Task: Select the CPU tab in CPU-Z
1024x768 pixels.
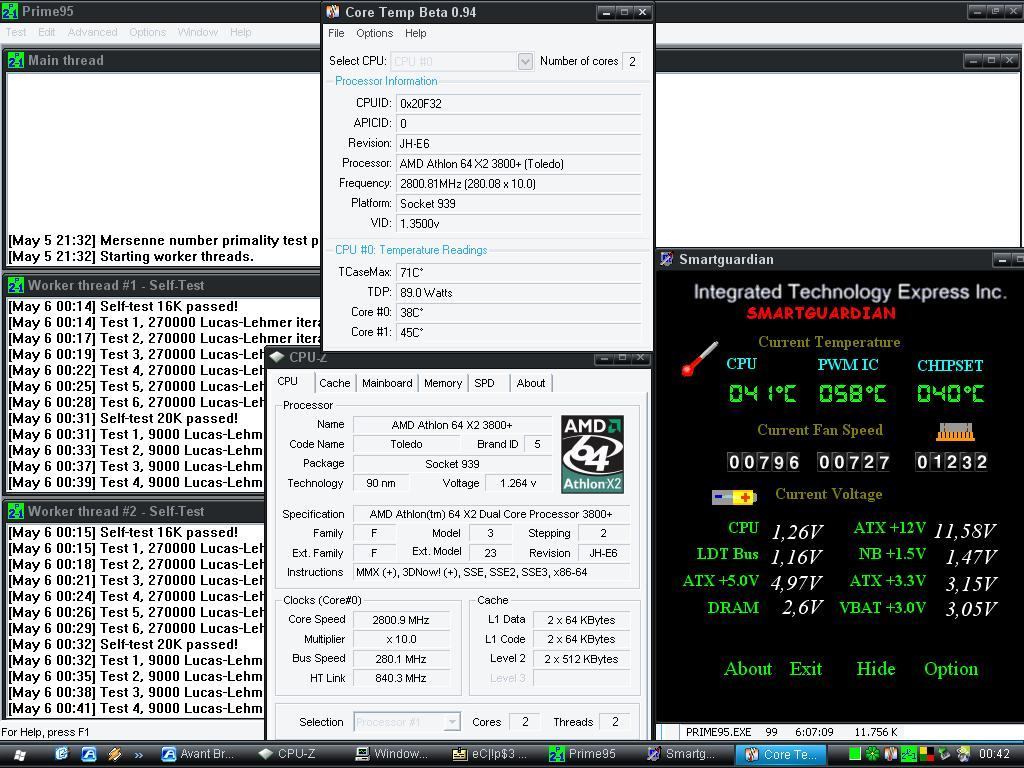Action: [288, 381]
